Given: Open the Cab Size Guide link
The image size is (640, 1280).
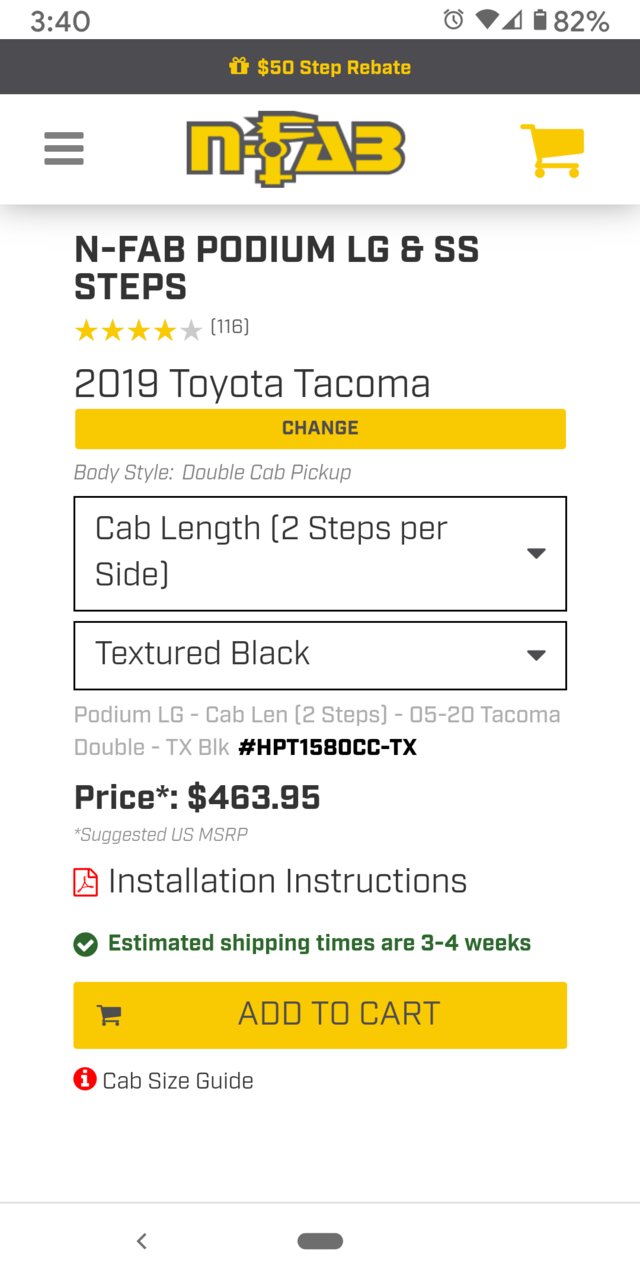Looking at the screenshot, I should 178,1080.
